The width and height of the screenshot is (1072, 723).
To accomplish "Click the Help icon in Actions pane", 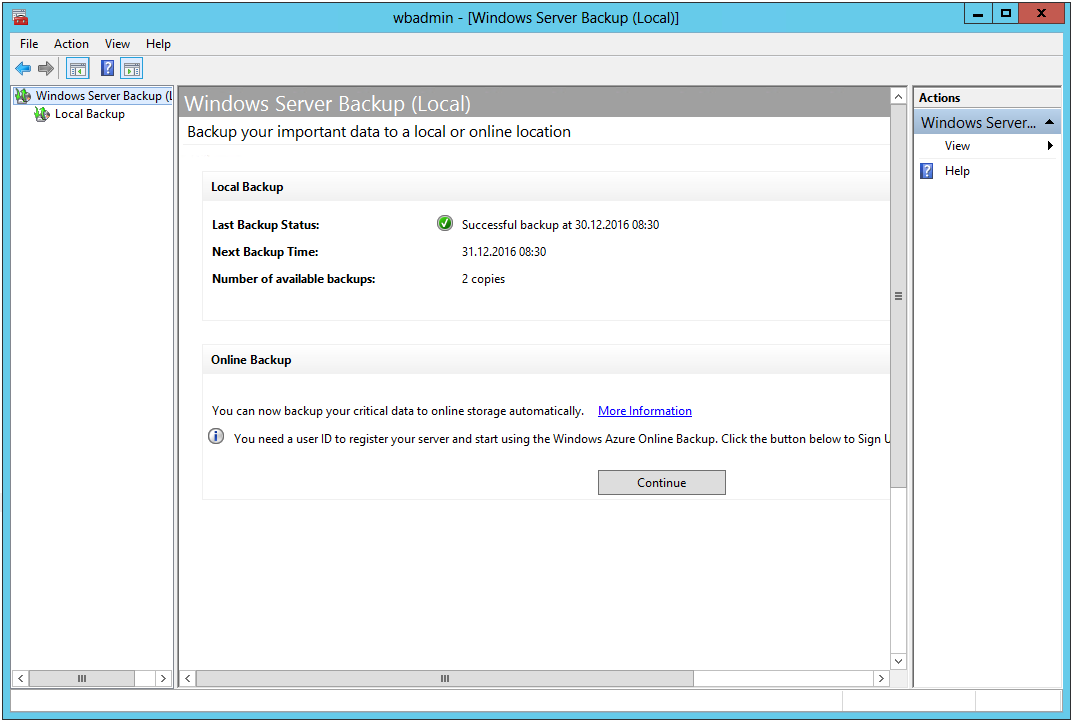I will [926, 171].
